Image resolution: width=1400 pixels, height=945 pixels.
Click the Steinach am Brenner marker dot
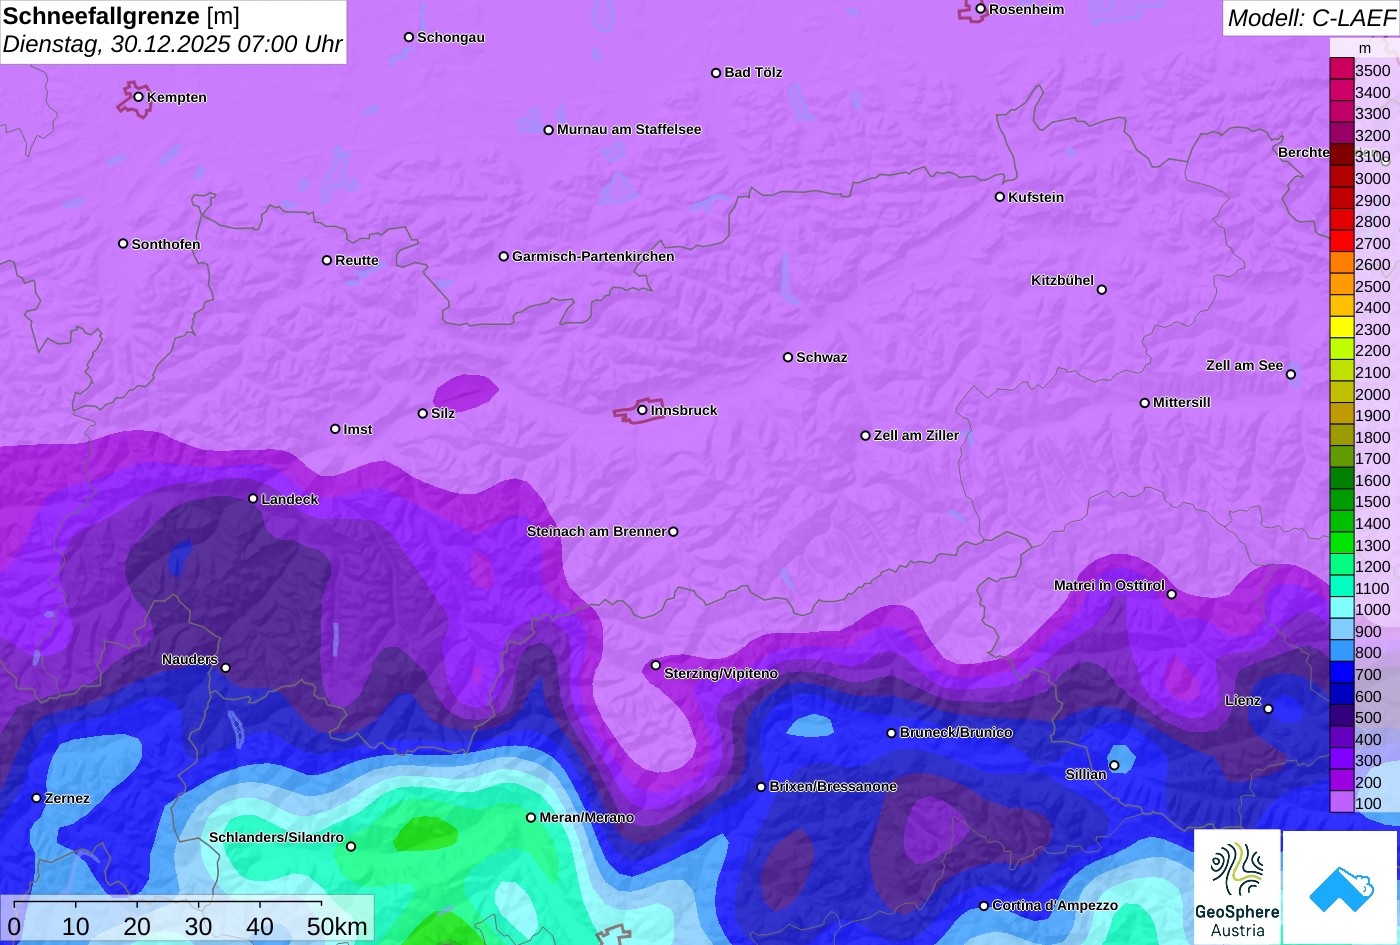click(673, 532)
